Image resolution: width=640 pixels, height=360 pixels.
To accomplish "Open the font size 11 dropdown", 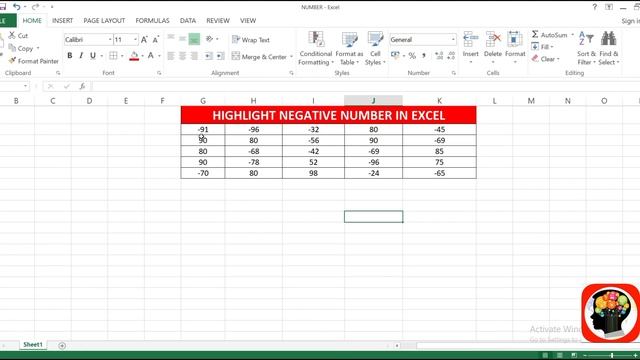I will pos(135,40).
